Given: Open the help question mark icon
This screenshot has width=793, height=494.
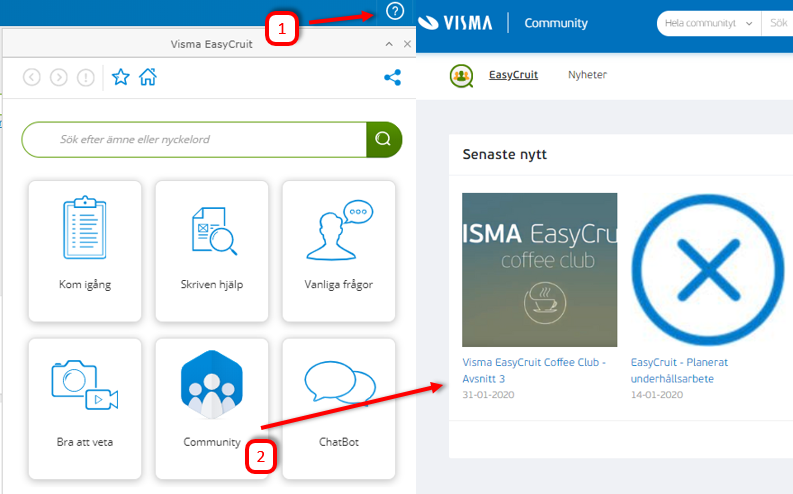Looking at the screenshot, I should point(395,11).
